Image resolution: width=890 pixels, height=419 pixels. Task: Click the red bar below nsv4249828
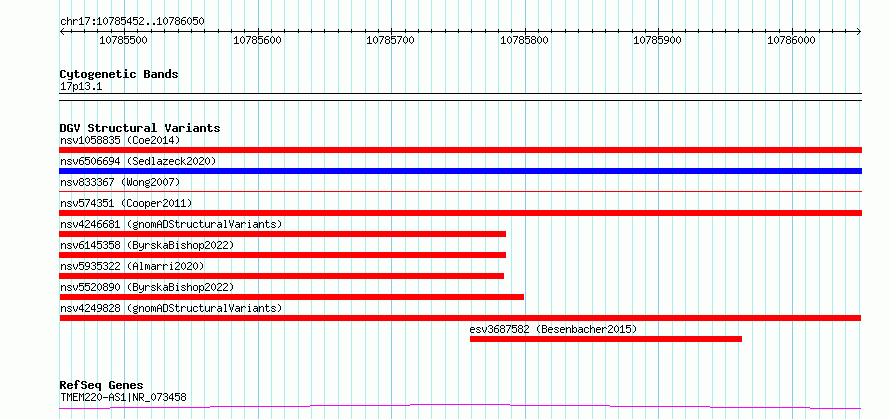click(460, 318)
